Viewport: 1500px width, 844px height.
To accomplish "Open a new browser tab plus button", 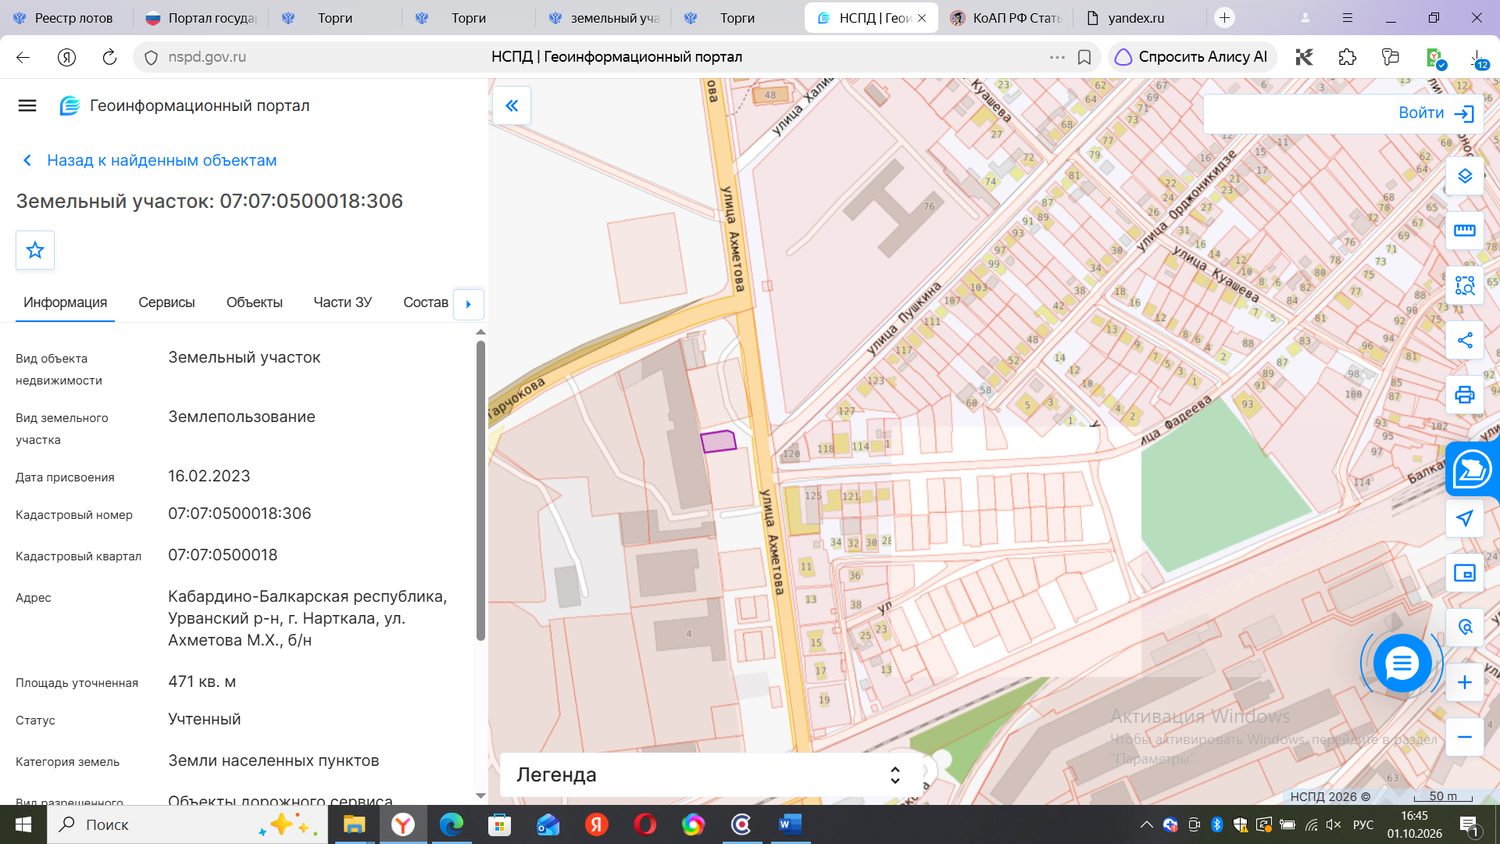I will point(1224,18).
